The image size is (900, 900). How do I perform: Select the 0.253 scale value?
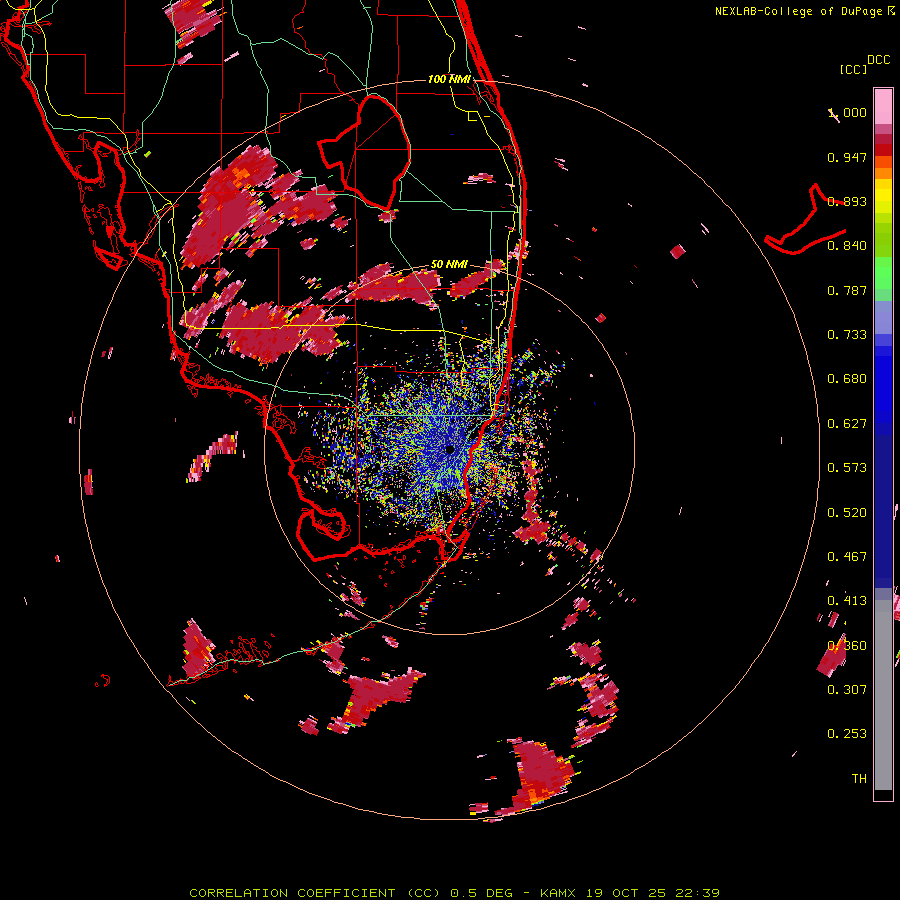pos(847,734)
